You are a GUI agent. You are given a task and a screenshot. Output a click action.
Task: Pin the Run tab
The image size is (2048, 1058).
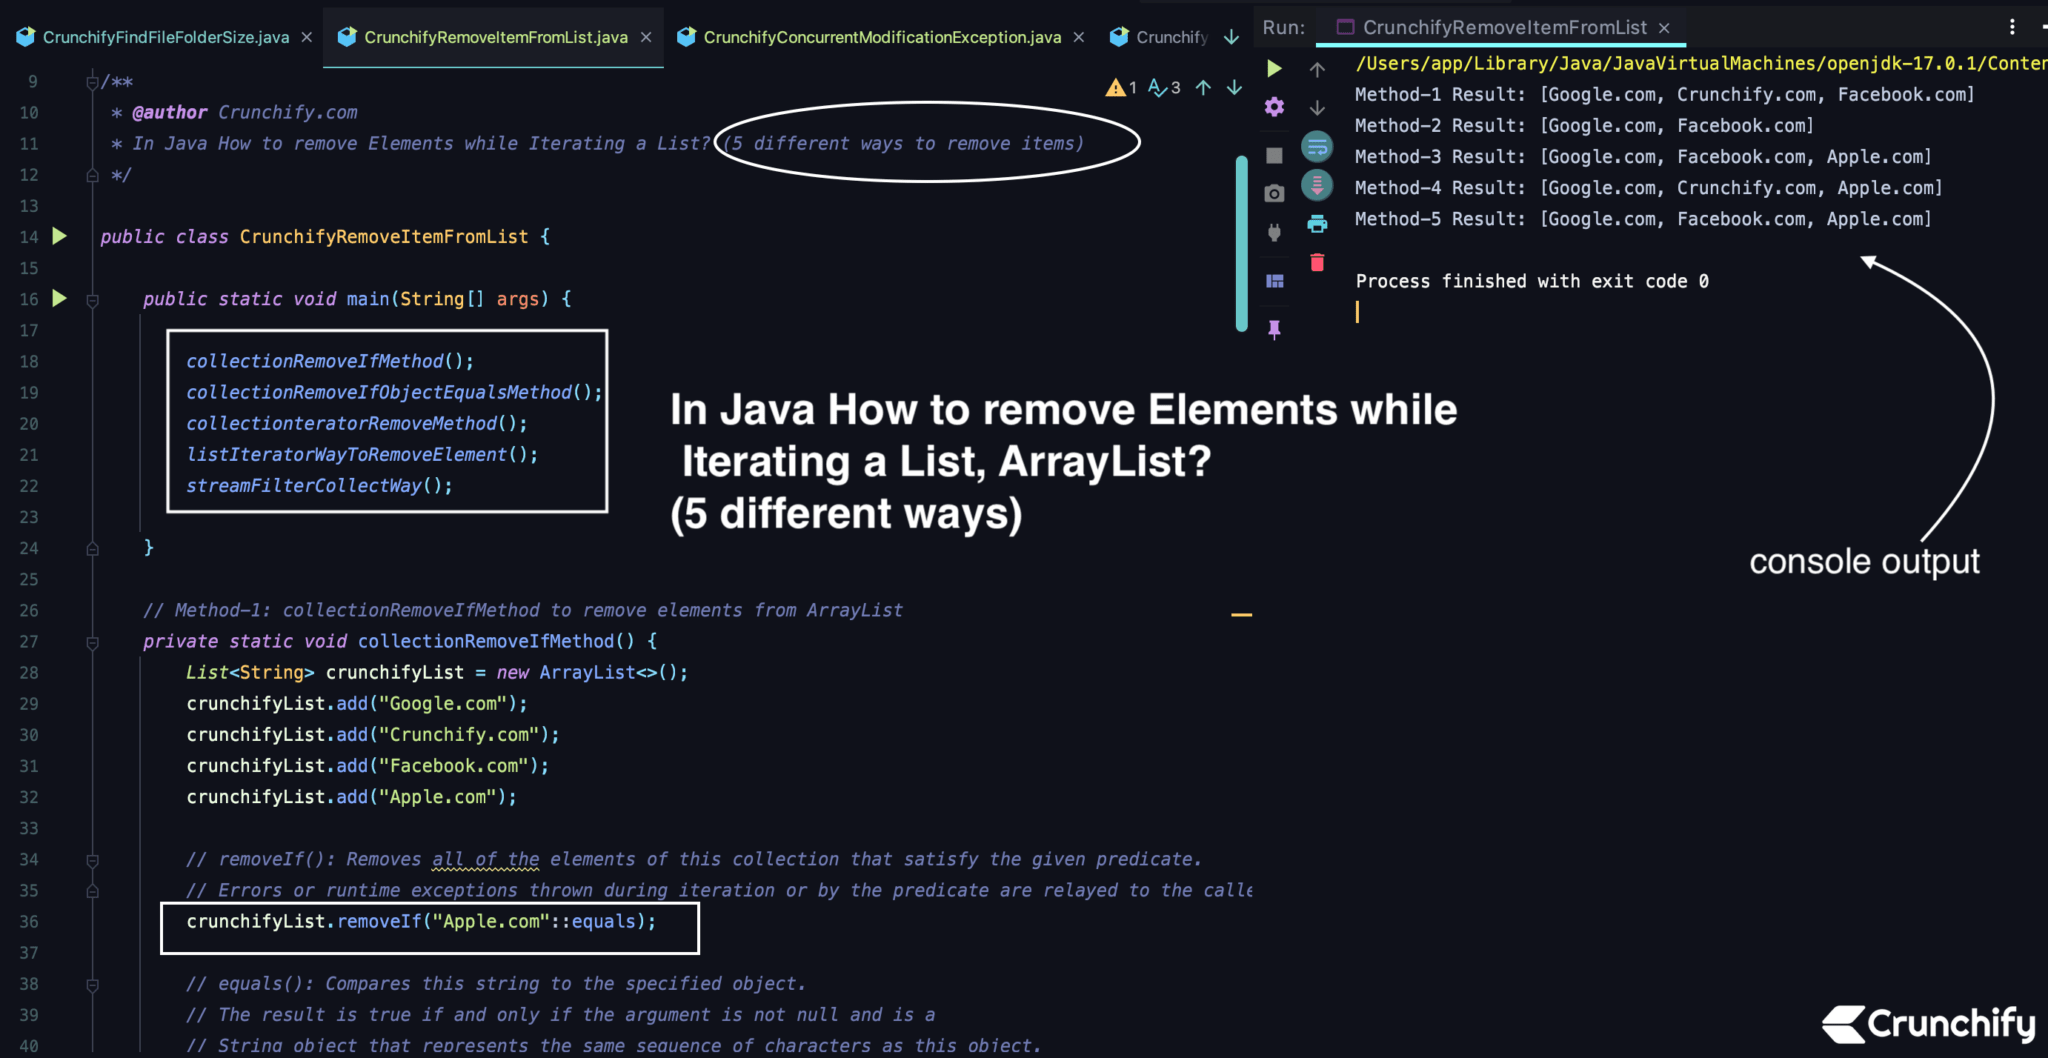(1274, 328)
